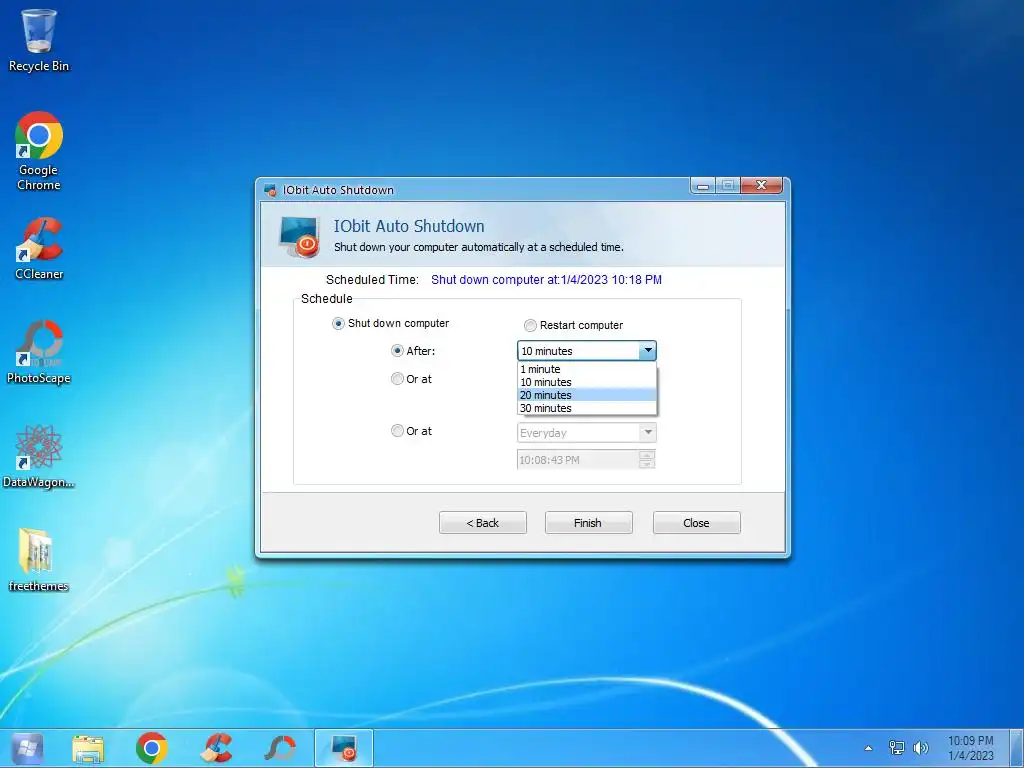Screen dimensions: 1024x768
Task: Click the Close button in dialog
Action: (697, 523)
